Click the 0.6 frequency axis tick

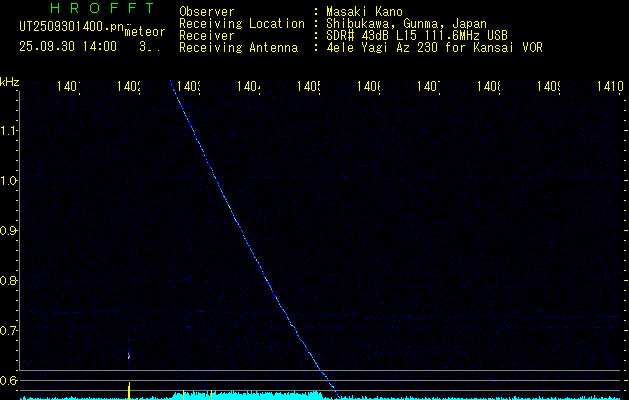[x=10, y=380]
